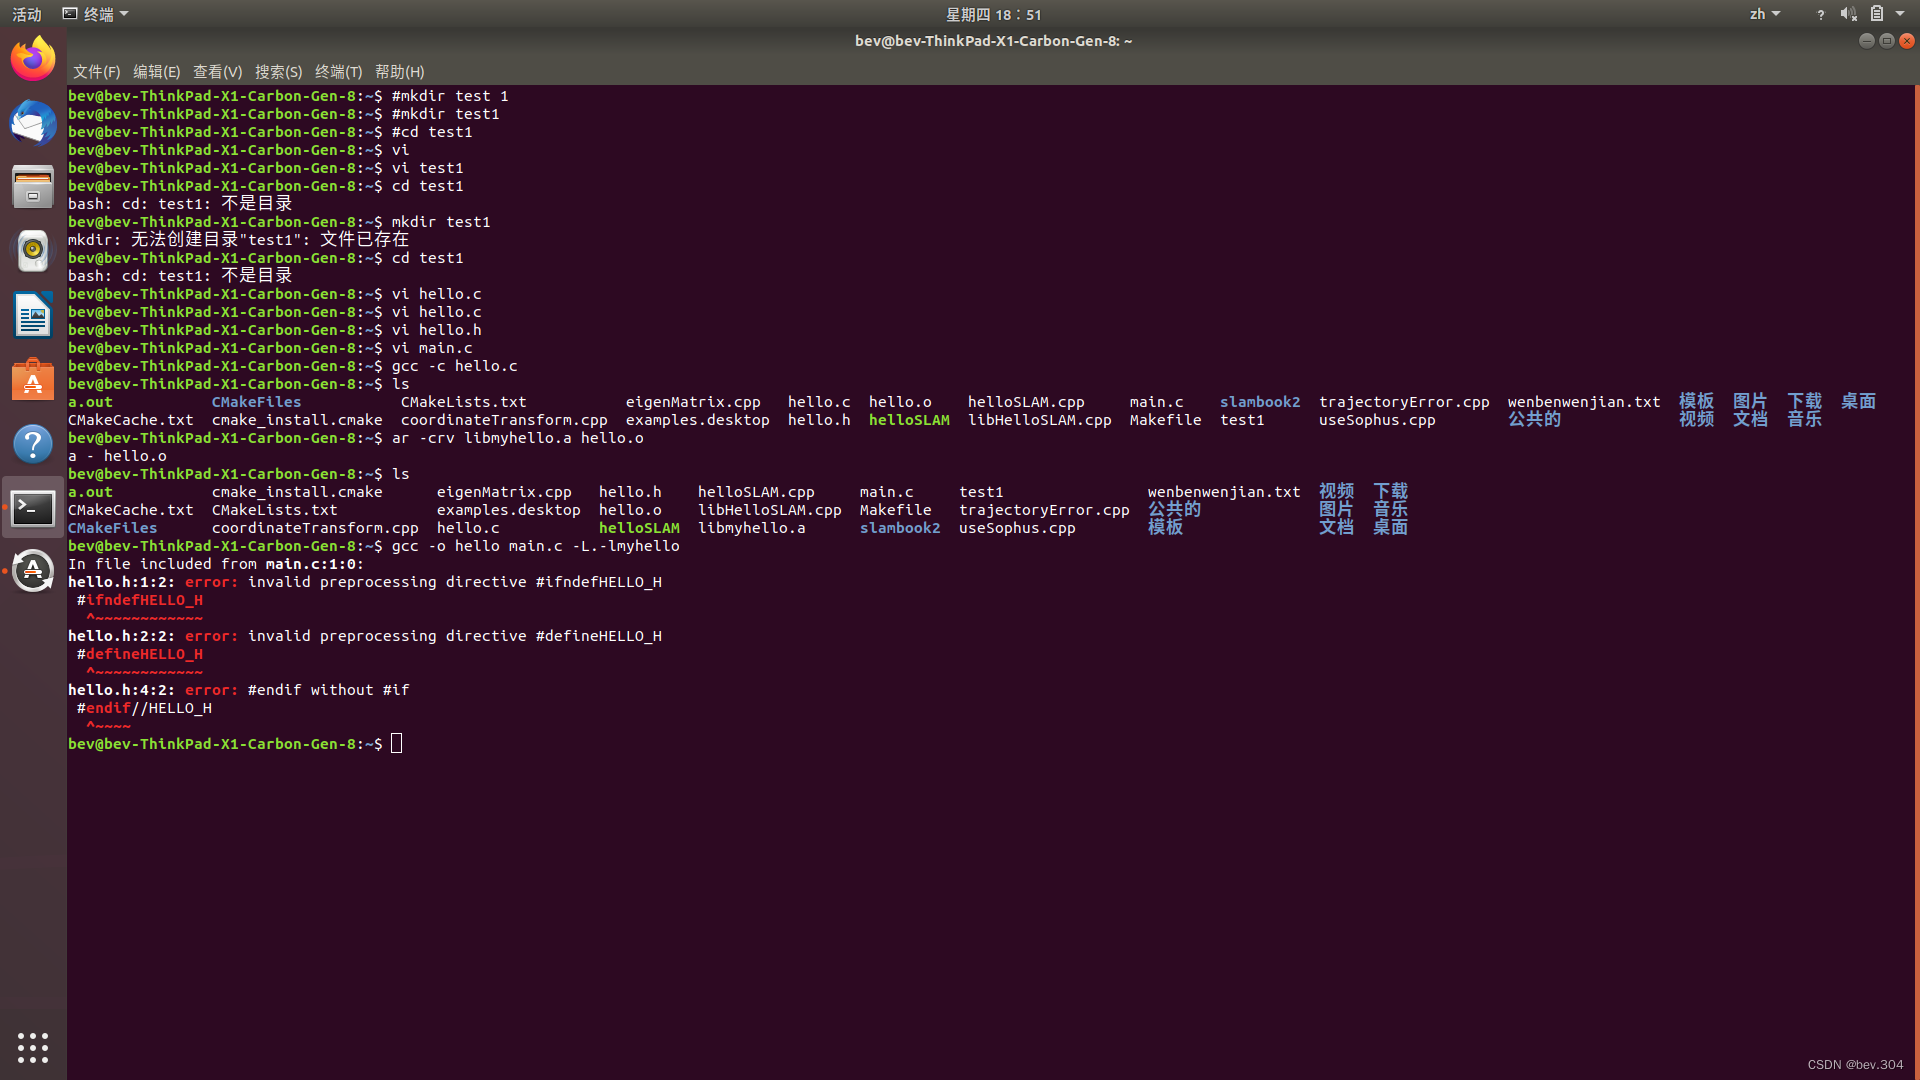Click the 'vi main.c' command
The width and height of the screenshot is (1920, 1080).
pyautogui.click(x=432, y=348)
